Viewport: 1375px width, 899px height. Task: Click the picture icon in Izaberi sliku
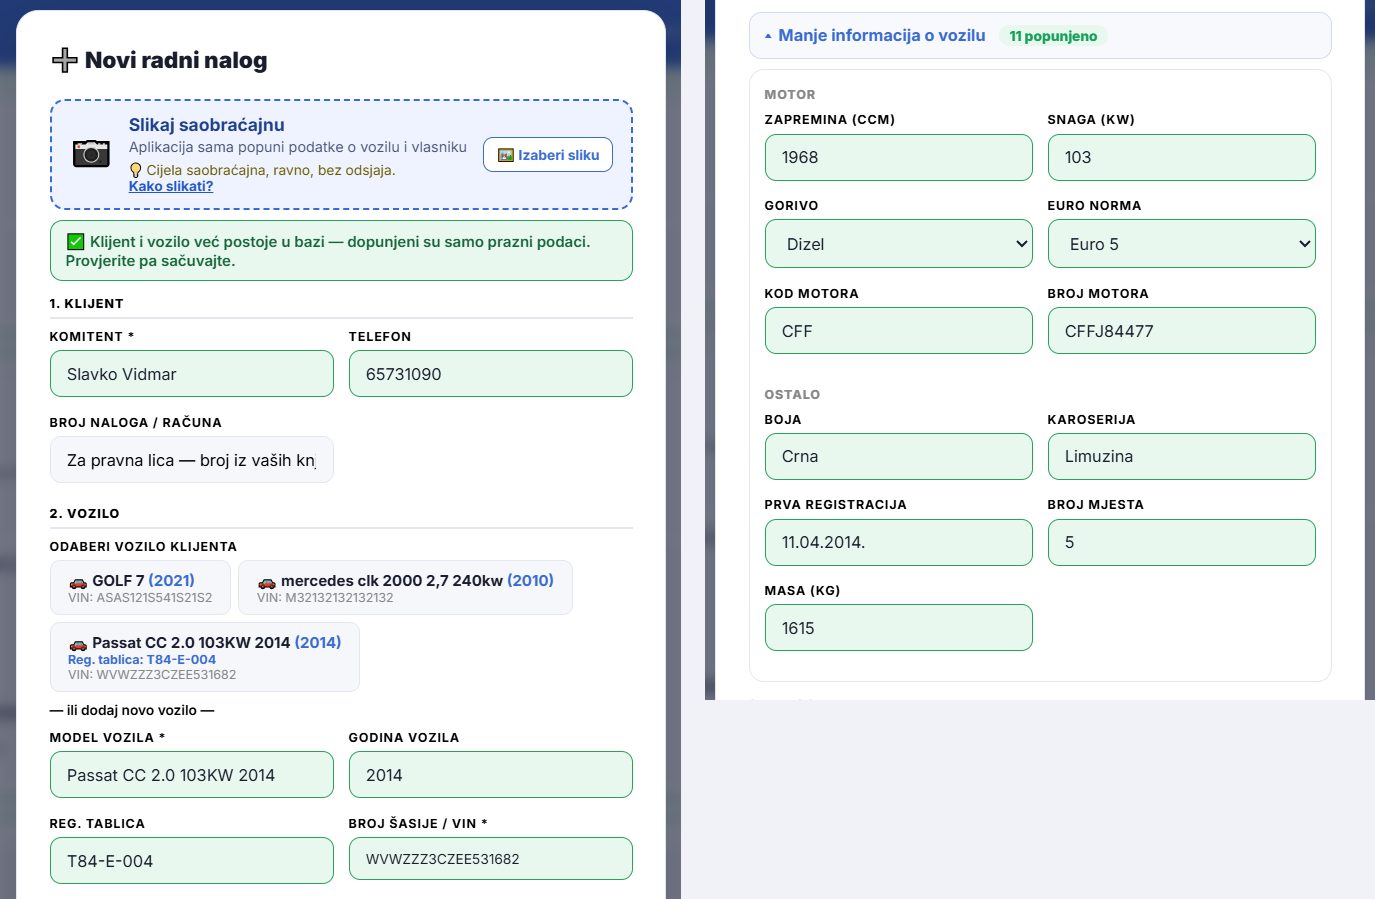point(506,155)
